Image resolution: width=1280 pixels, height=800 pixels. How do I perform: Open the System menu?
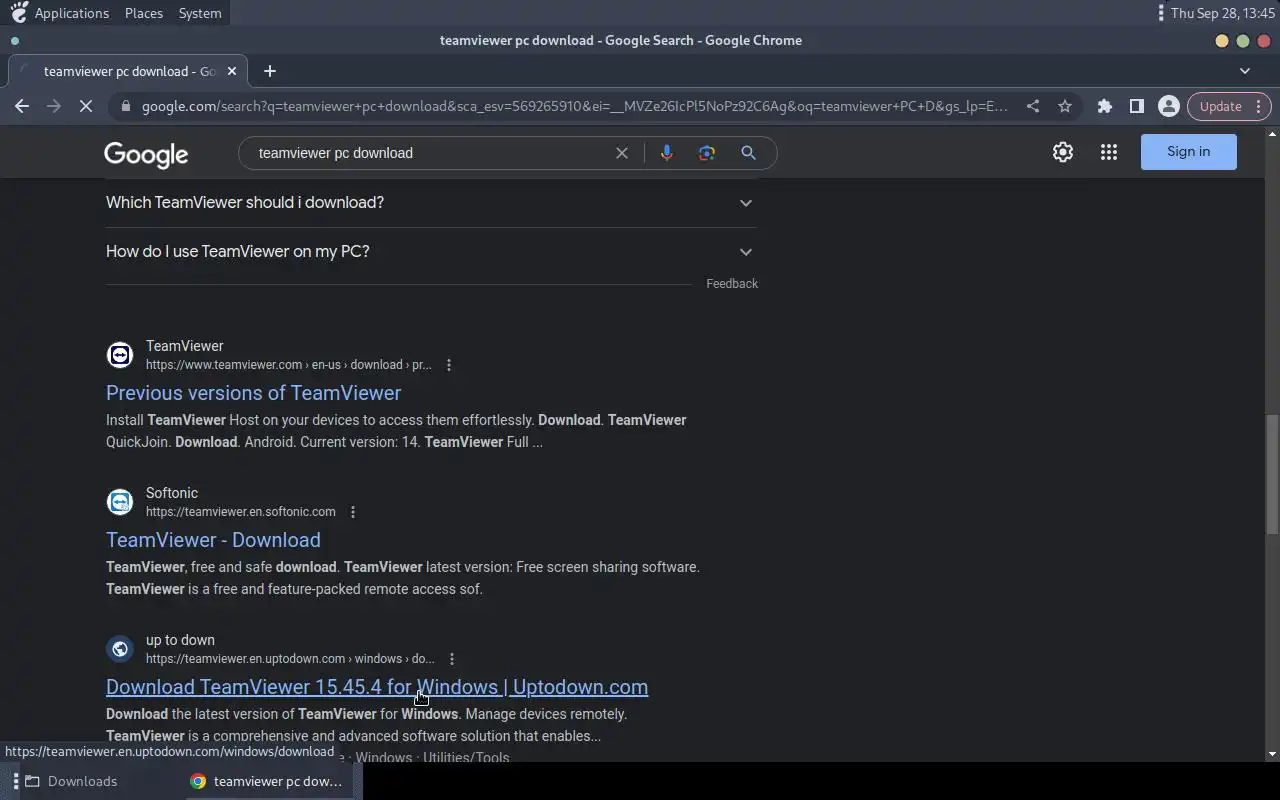point(200,13)
